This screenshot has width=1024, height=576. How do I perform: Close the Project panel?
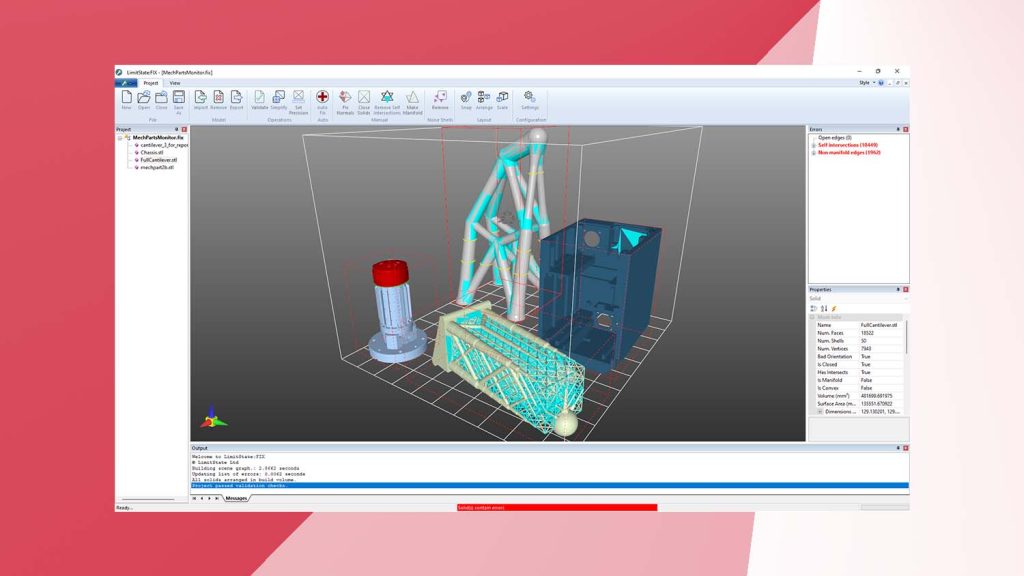pyautogui.click(x=184, y=129)
